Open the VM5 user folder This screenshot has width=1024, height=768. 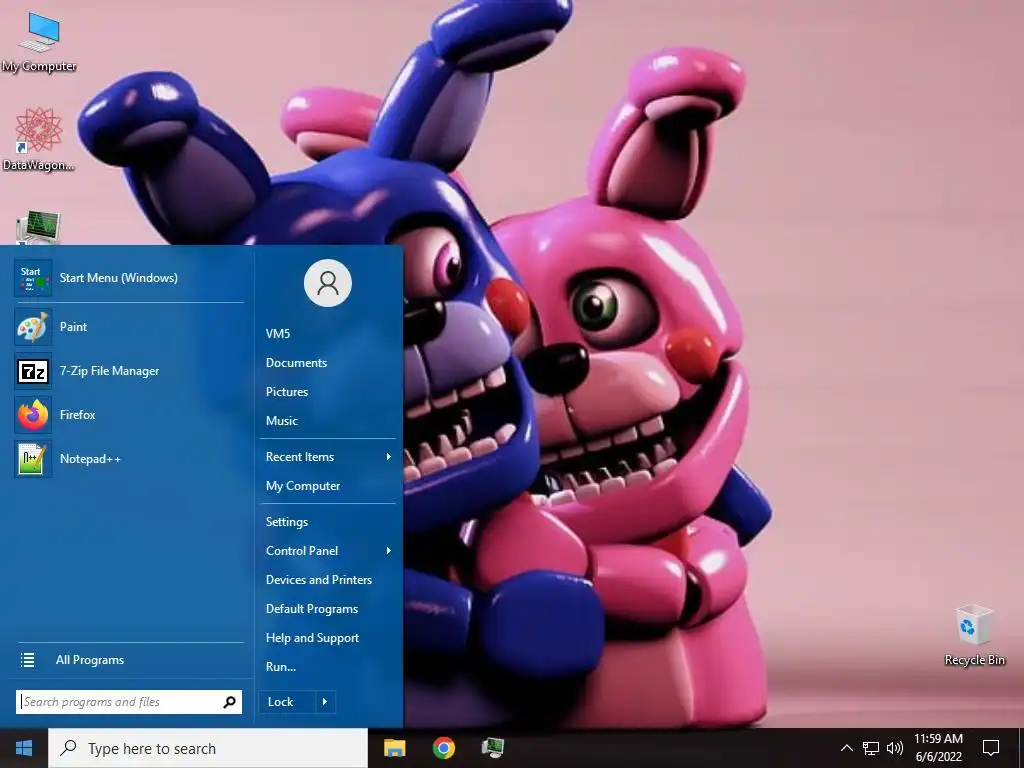tap(328, 334)
